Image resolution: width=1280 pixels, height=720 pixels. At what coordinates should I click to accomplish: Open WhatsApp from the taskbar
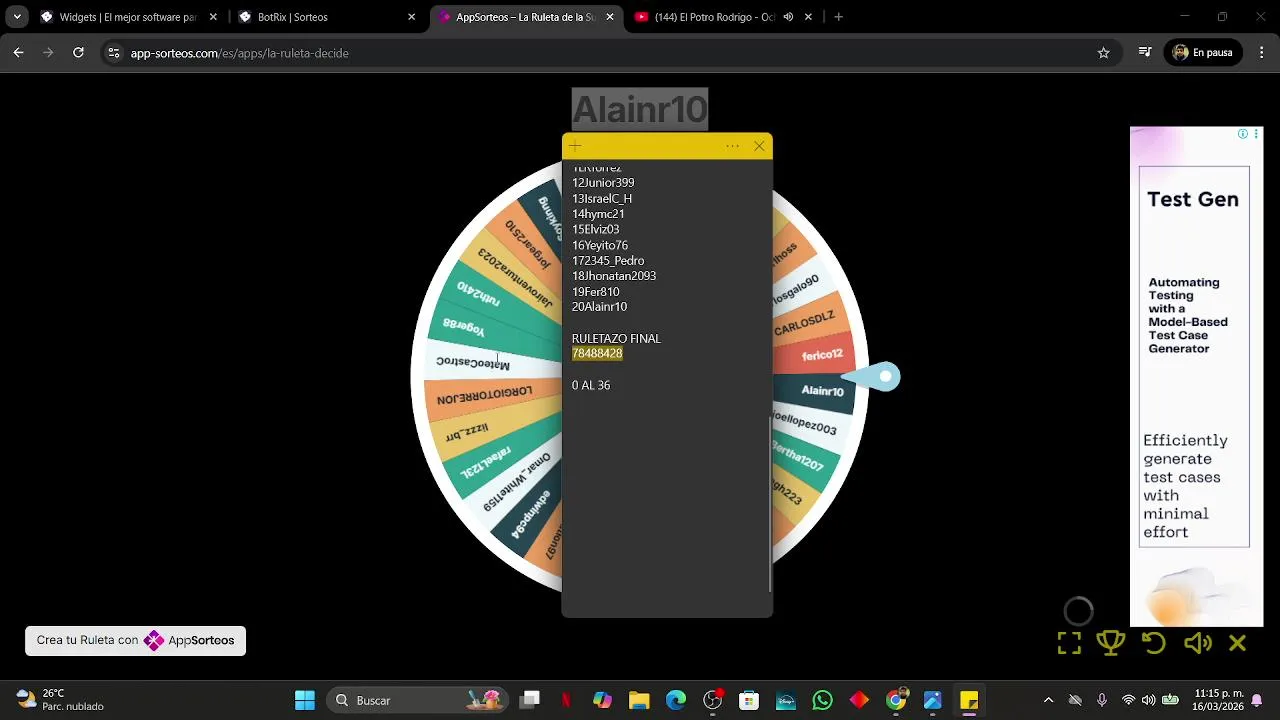(x=822, y=700)
